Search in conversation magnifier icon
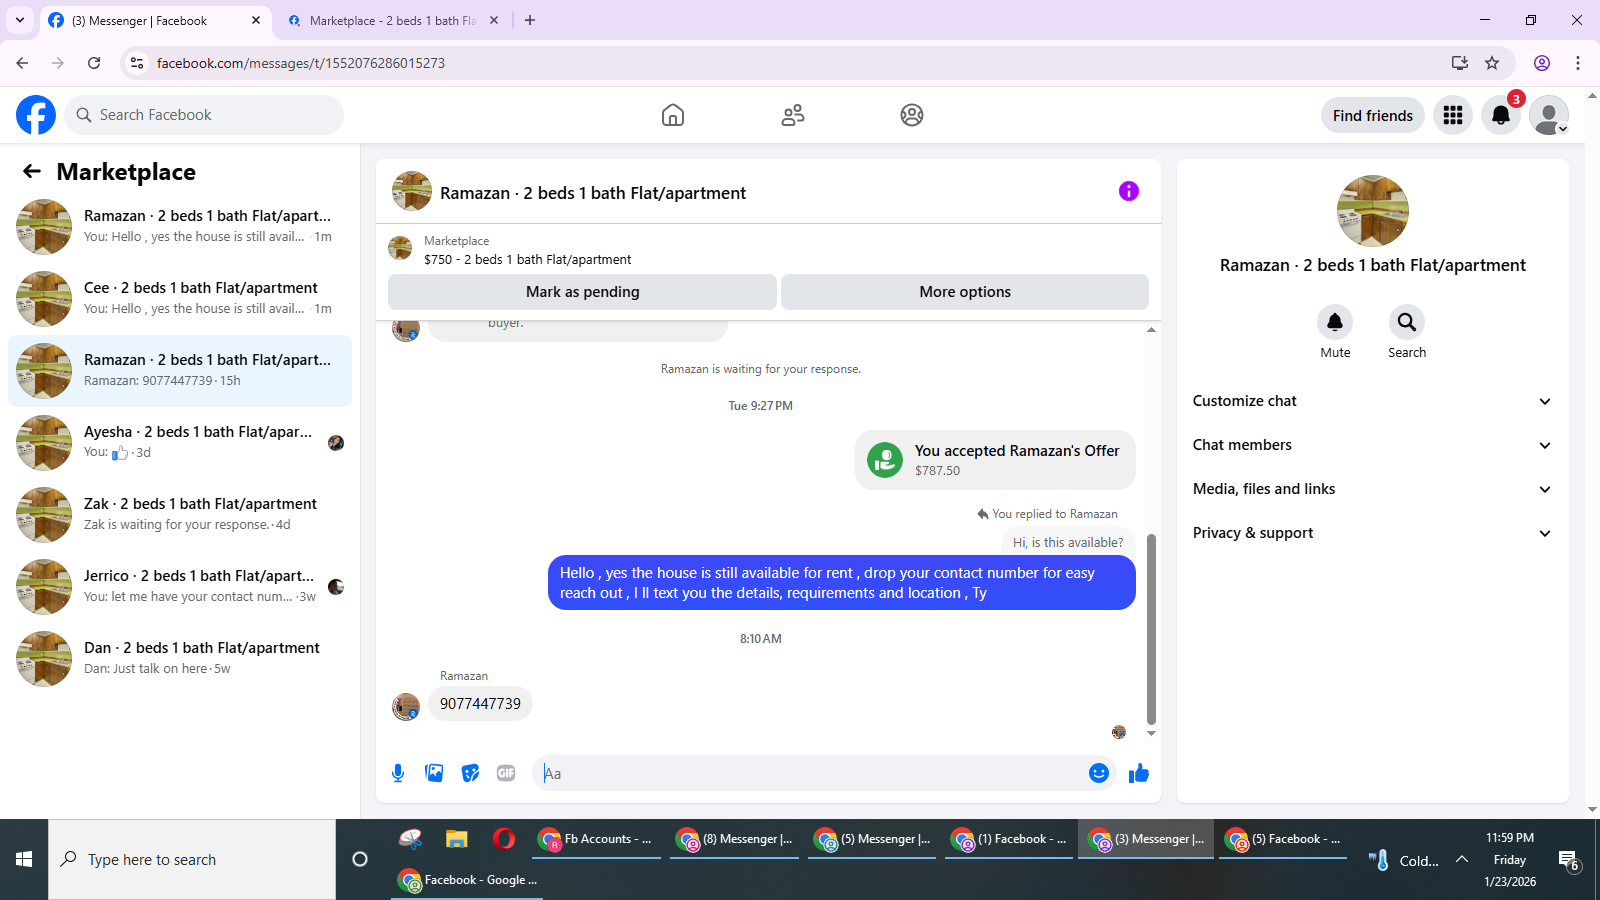 coord(1407,322)
